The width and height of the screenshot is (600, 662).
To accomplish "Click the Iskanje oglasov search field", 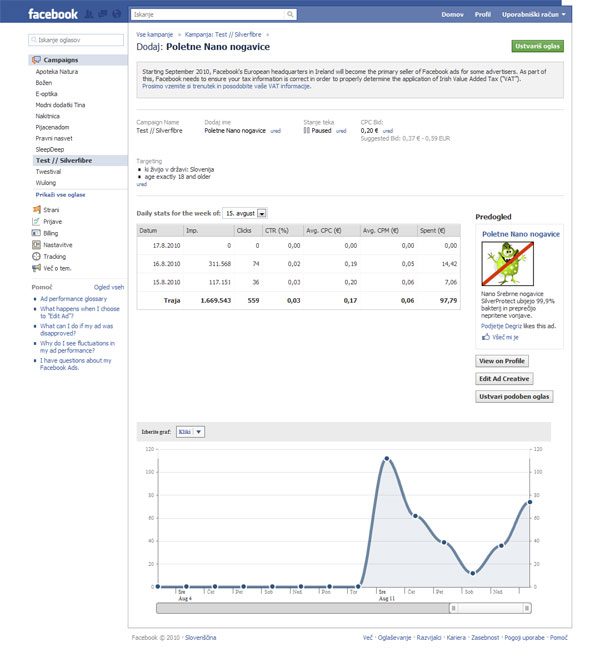I will pyautogui.click(x=76, y=40).
